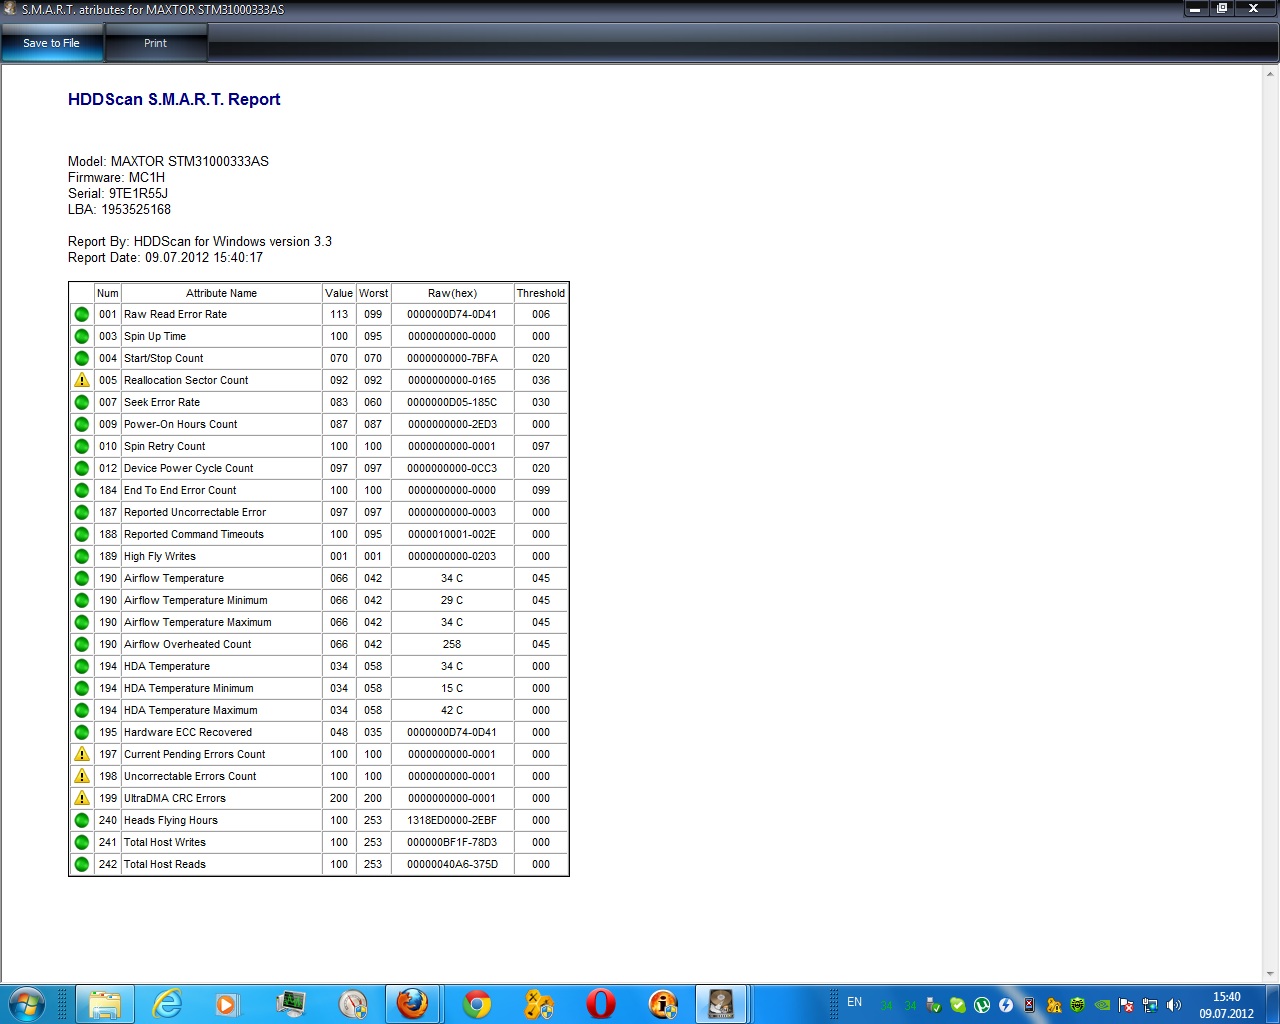Click the Reported Command Timeouts attribute name
Screen dimensions: 1280x1024
[x=194, y=534]
